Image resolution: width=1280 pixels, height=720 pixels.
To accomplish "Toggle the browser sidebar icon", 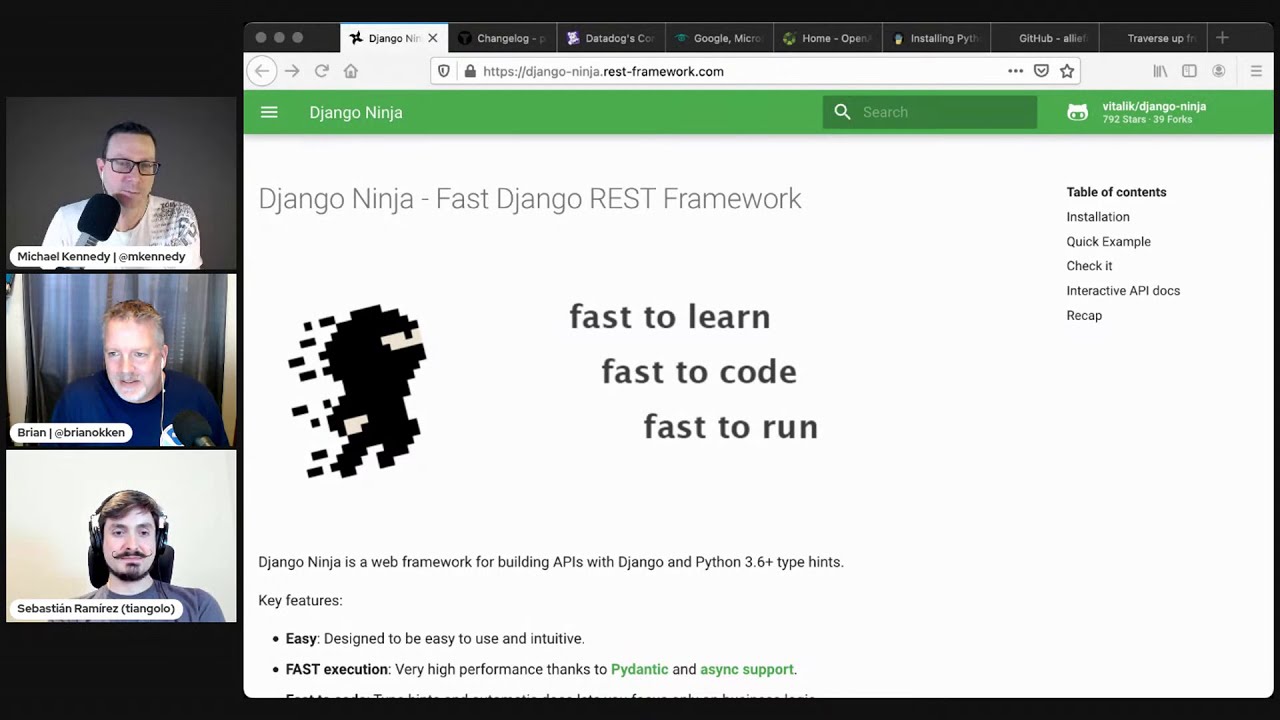I will [x=1189, y=71].
